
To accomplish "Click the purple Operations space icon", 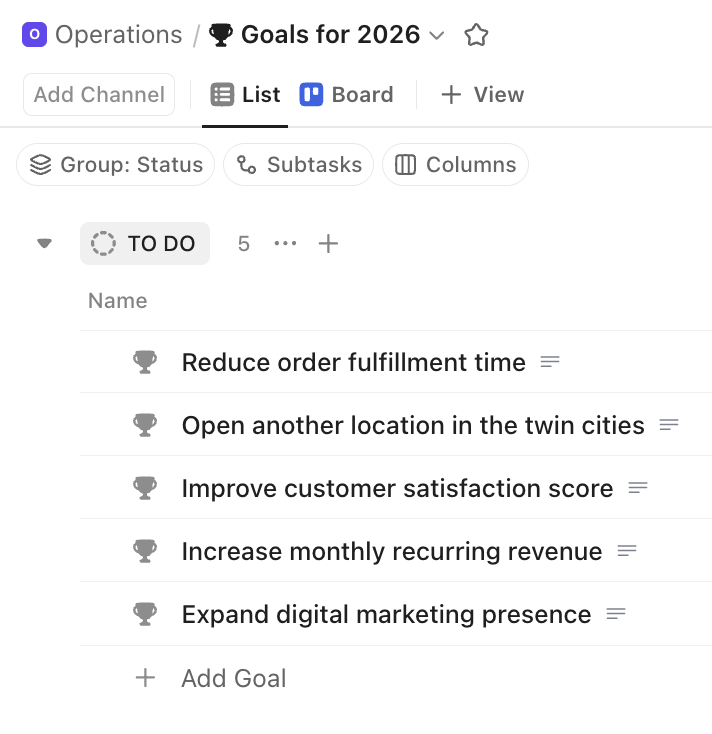I will tap(34, 36).
